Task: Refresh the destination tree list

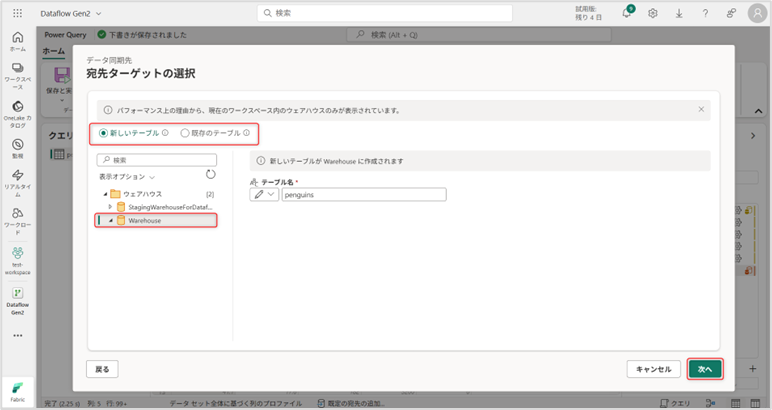Action: pyautogui.click(x=211, y=174)
